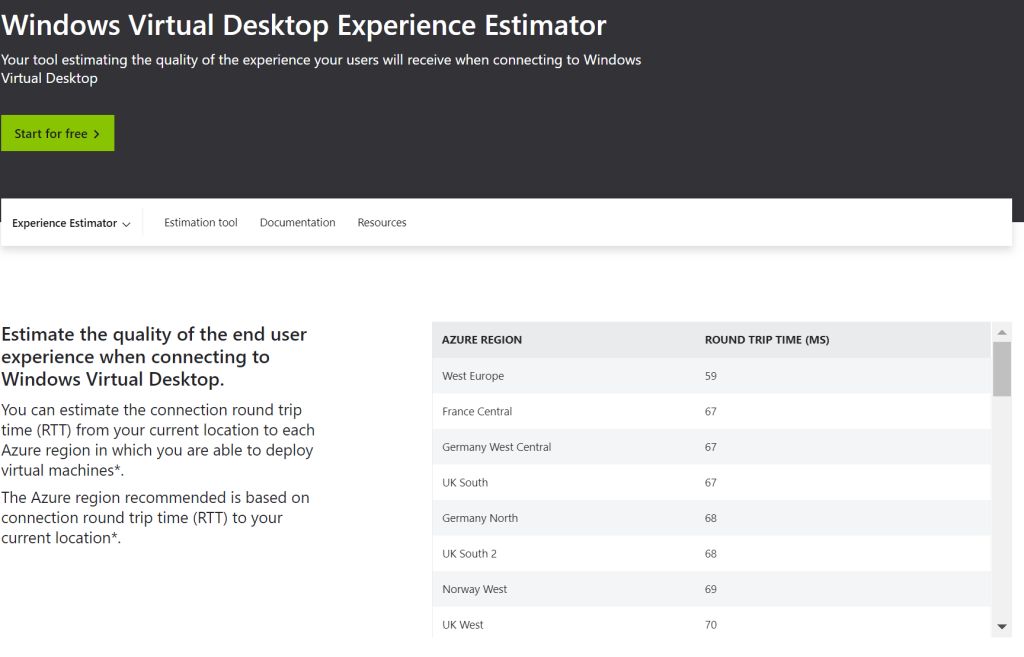Click the value 67 for Germany West Central
This screenshot has width=1024, height=657.
711,447
